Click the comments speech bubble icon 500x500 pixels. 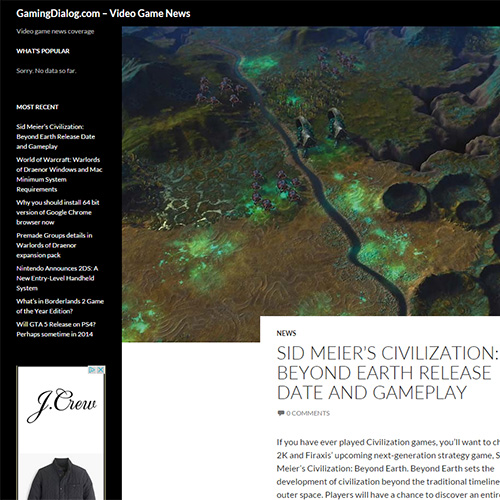pyautogui.click(x=281, y=413)
